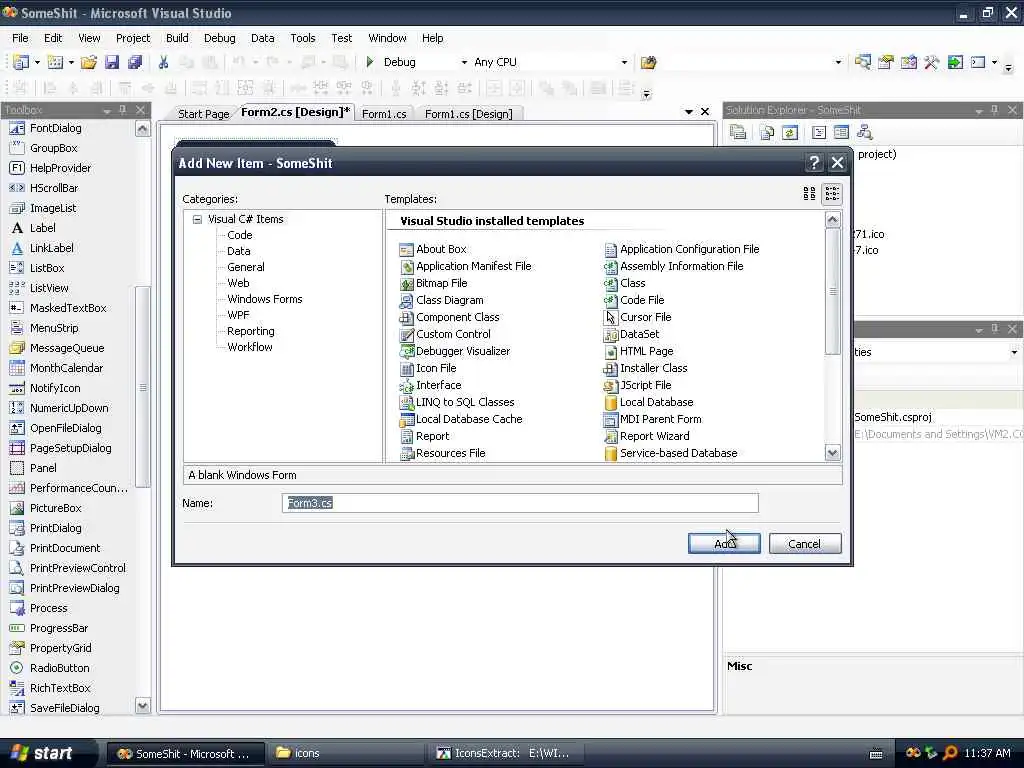The height and width of the screenshot is (768, 1024).
Task: Open the IconsExtract taskbar button
Action: tap(504, 753)
